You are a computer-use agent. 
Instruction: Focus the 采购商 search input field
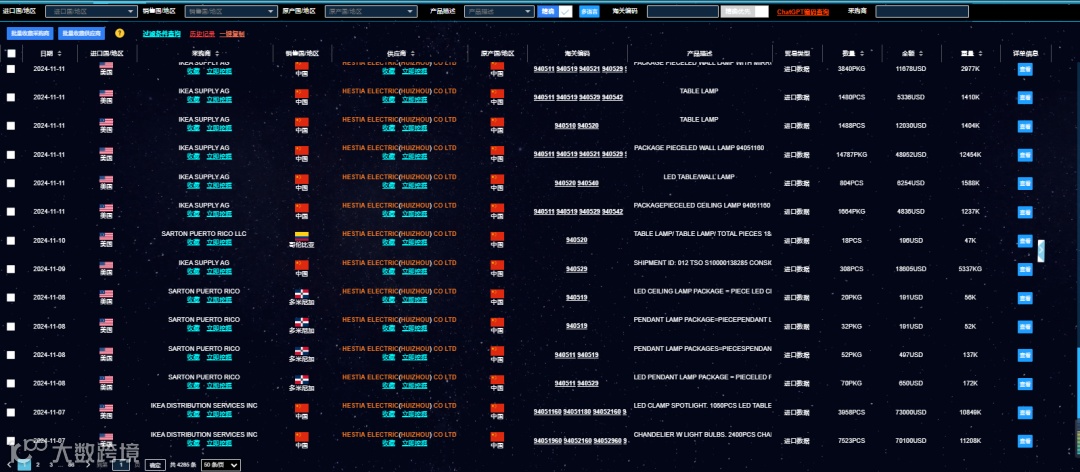(x=922, y=12)
